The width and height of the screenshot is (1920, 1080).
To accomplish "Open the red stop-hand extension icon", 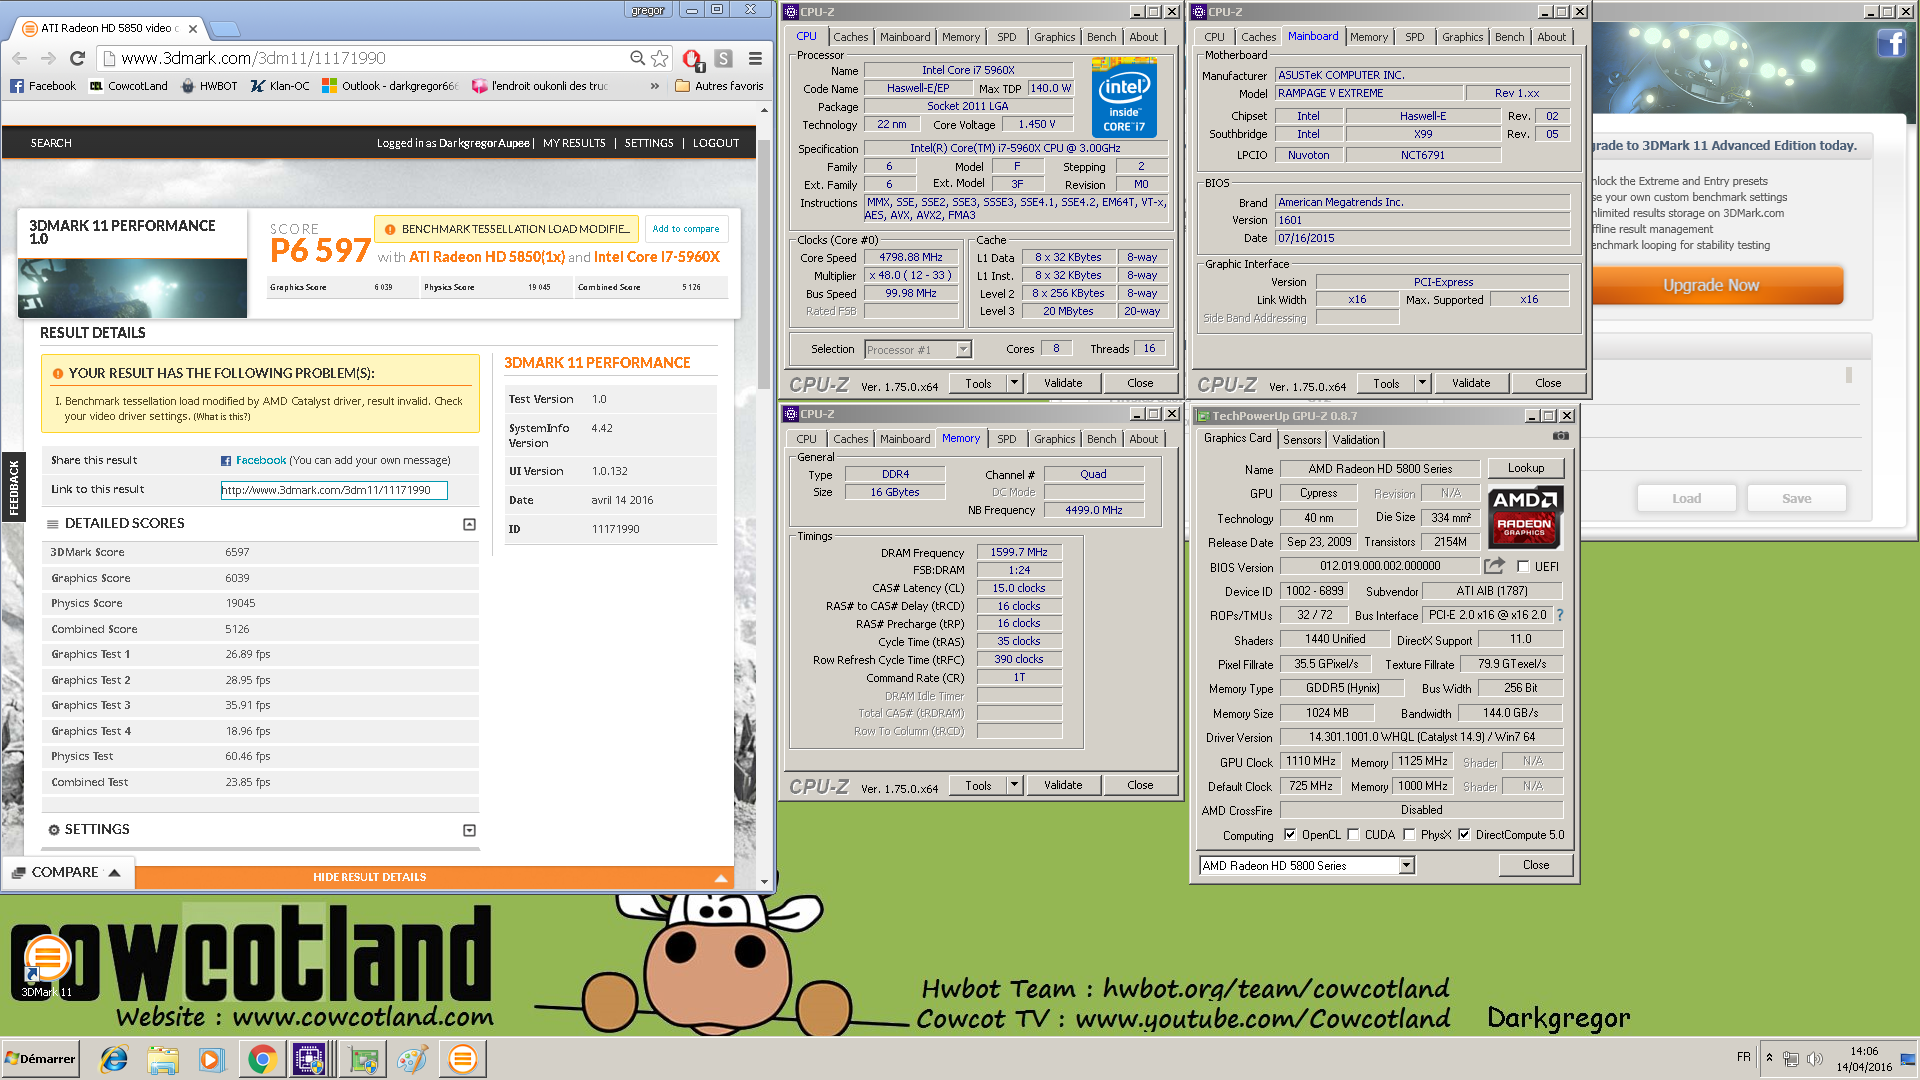I will tap(692, 59).
